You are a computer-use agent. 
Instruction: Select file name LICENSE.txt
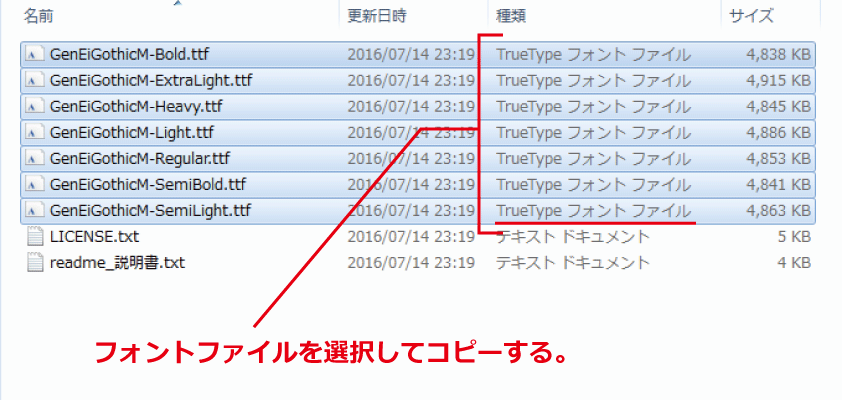95,236
